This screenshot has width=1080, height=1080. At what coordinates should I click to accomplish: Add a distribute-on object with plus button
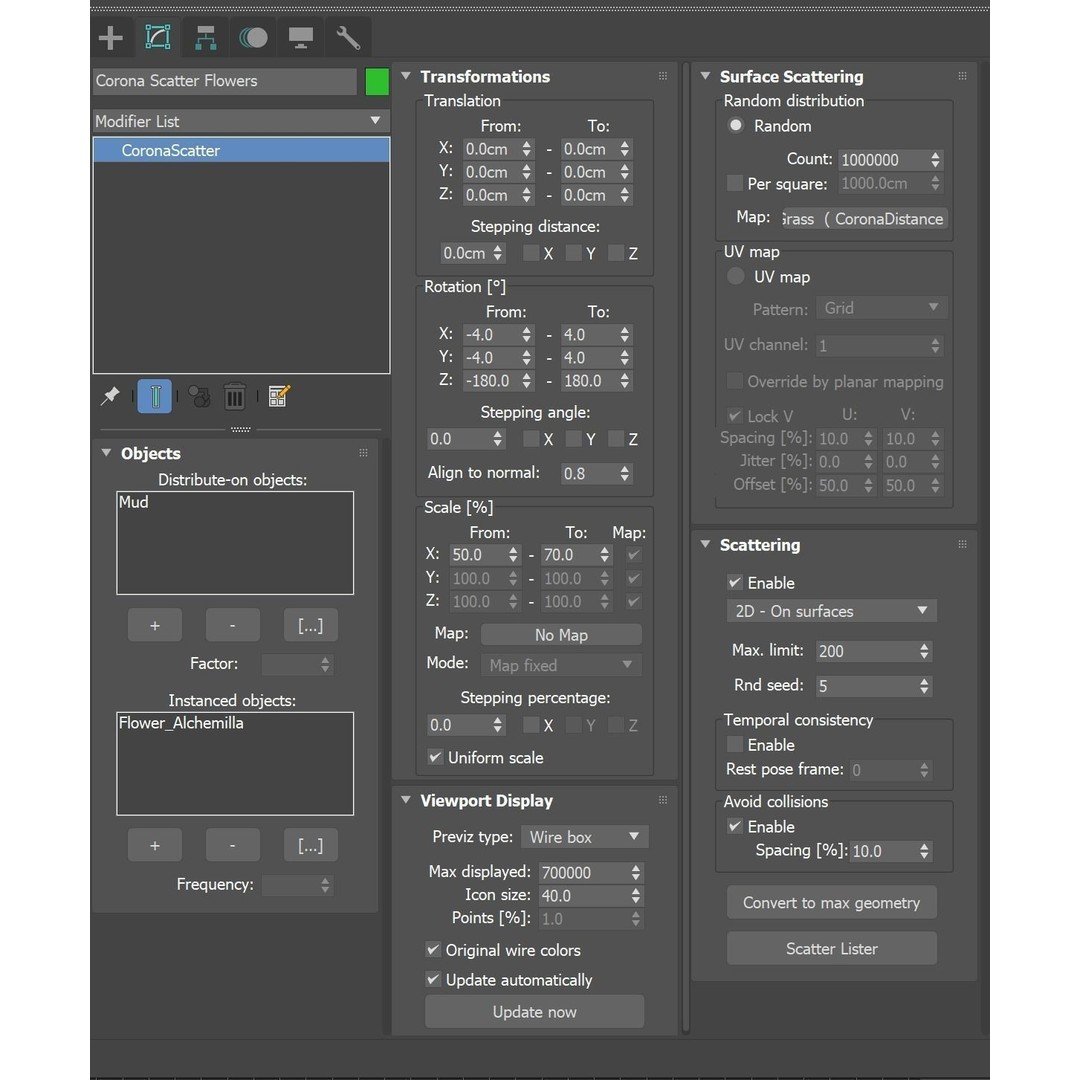[x=155, y=625]
